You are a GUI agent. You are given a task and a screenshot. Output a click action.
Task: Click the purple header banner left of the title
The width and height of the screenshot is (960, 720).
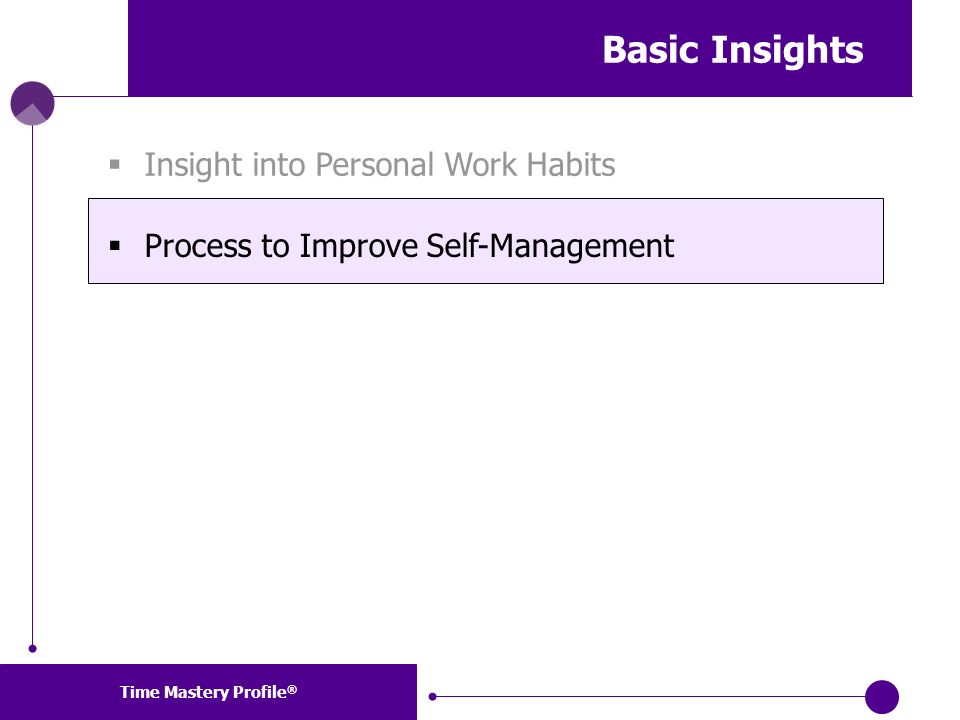pos(361,48)
